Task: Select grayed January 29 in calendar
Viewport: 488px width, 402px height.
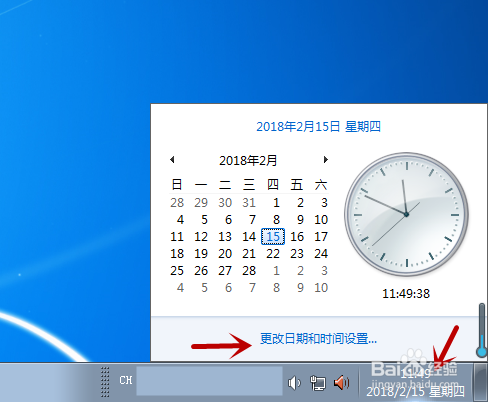Action: [201, 203]
